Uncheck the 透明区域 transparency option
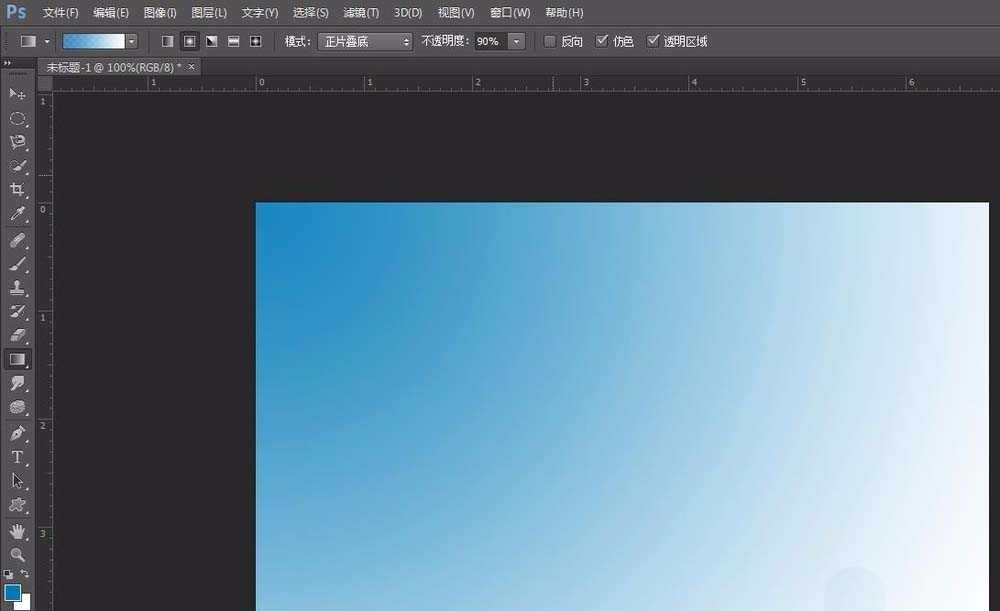This screenshot has width=1000, height=611. click(653, 41)
